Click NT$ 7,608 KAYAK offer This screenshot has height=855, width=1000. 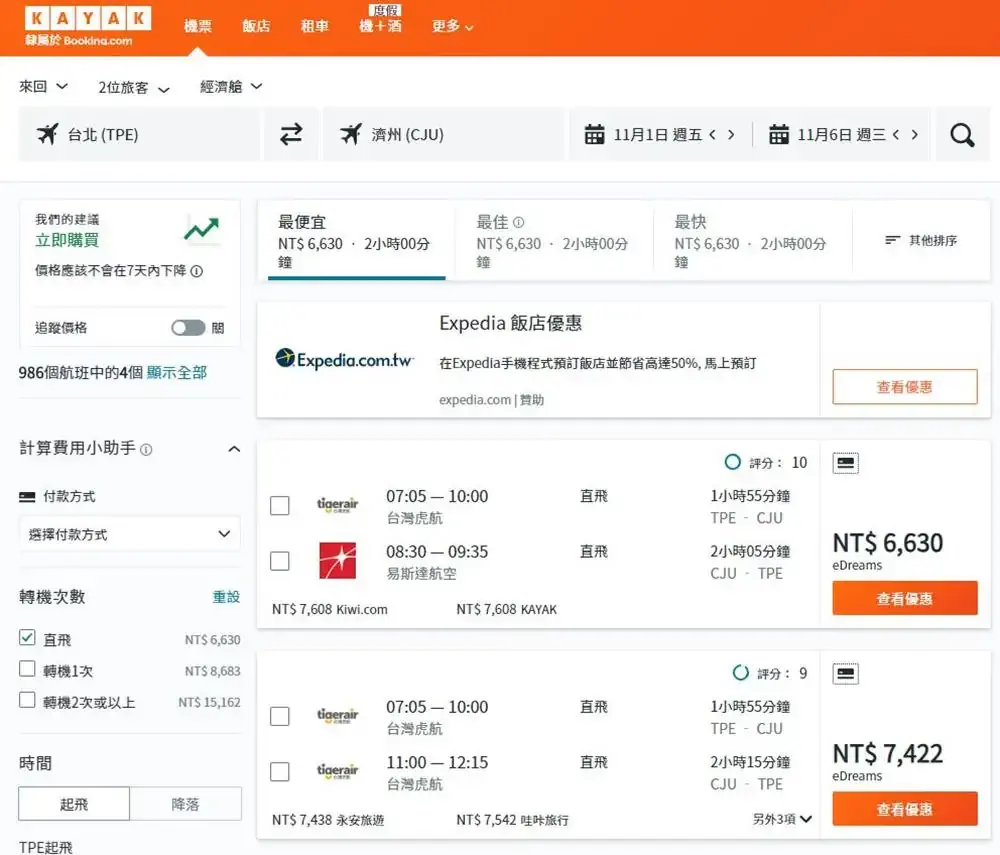pos(507,610)
